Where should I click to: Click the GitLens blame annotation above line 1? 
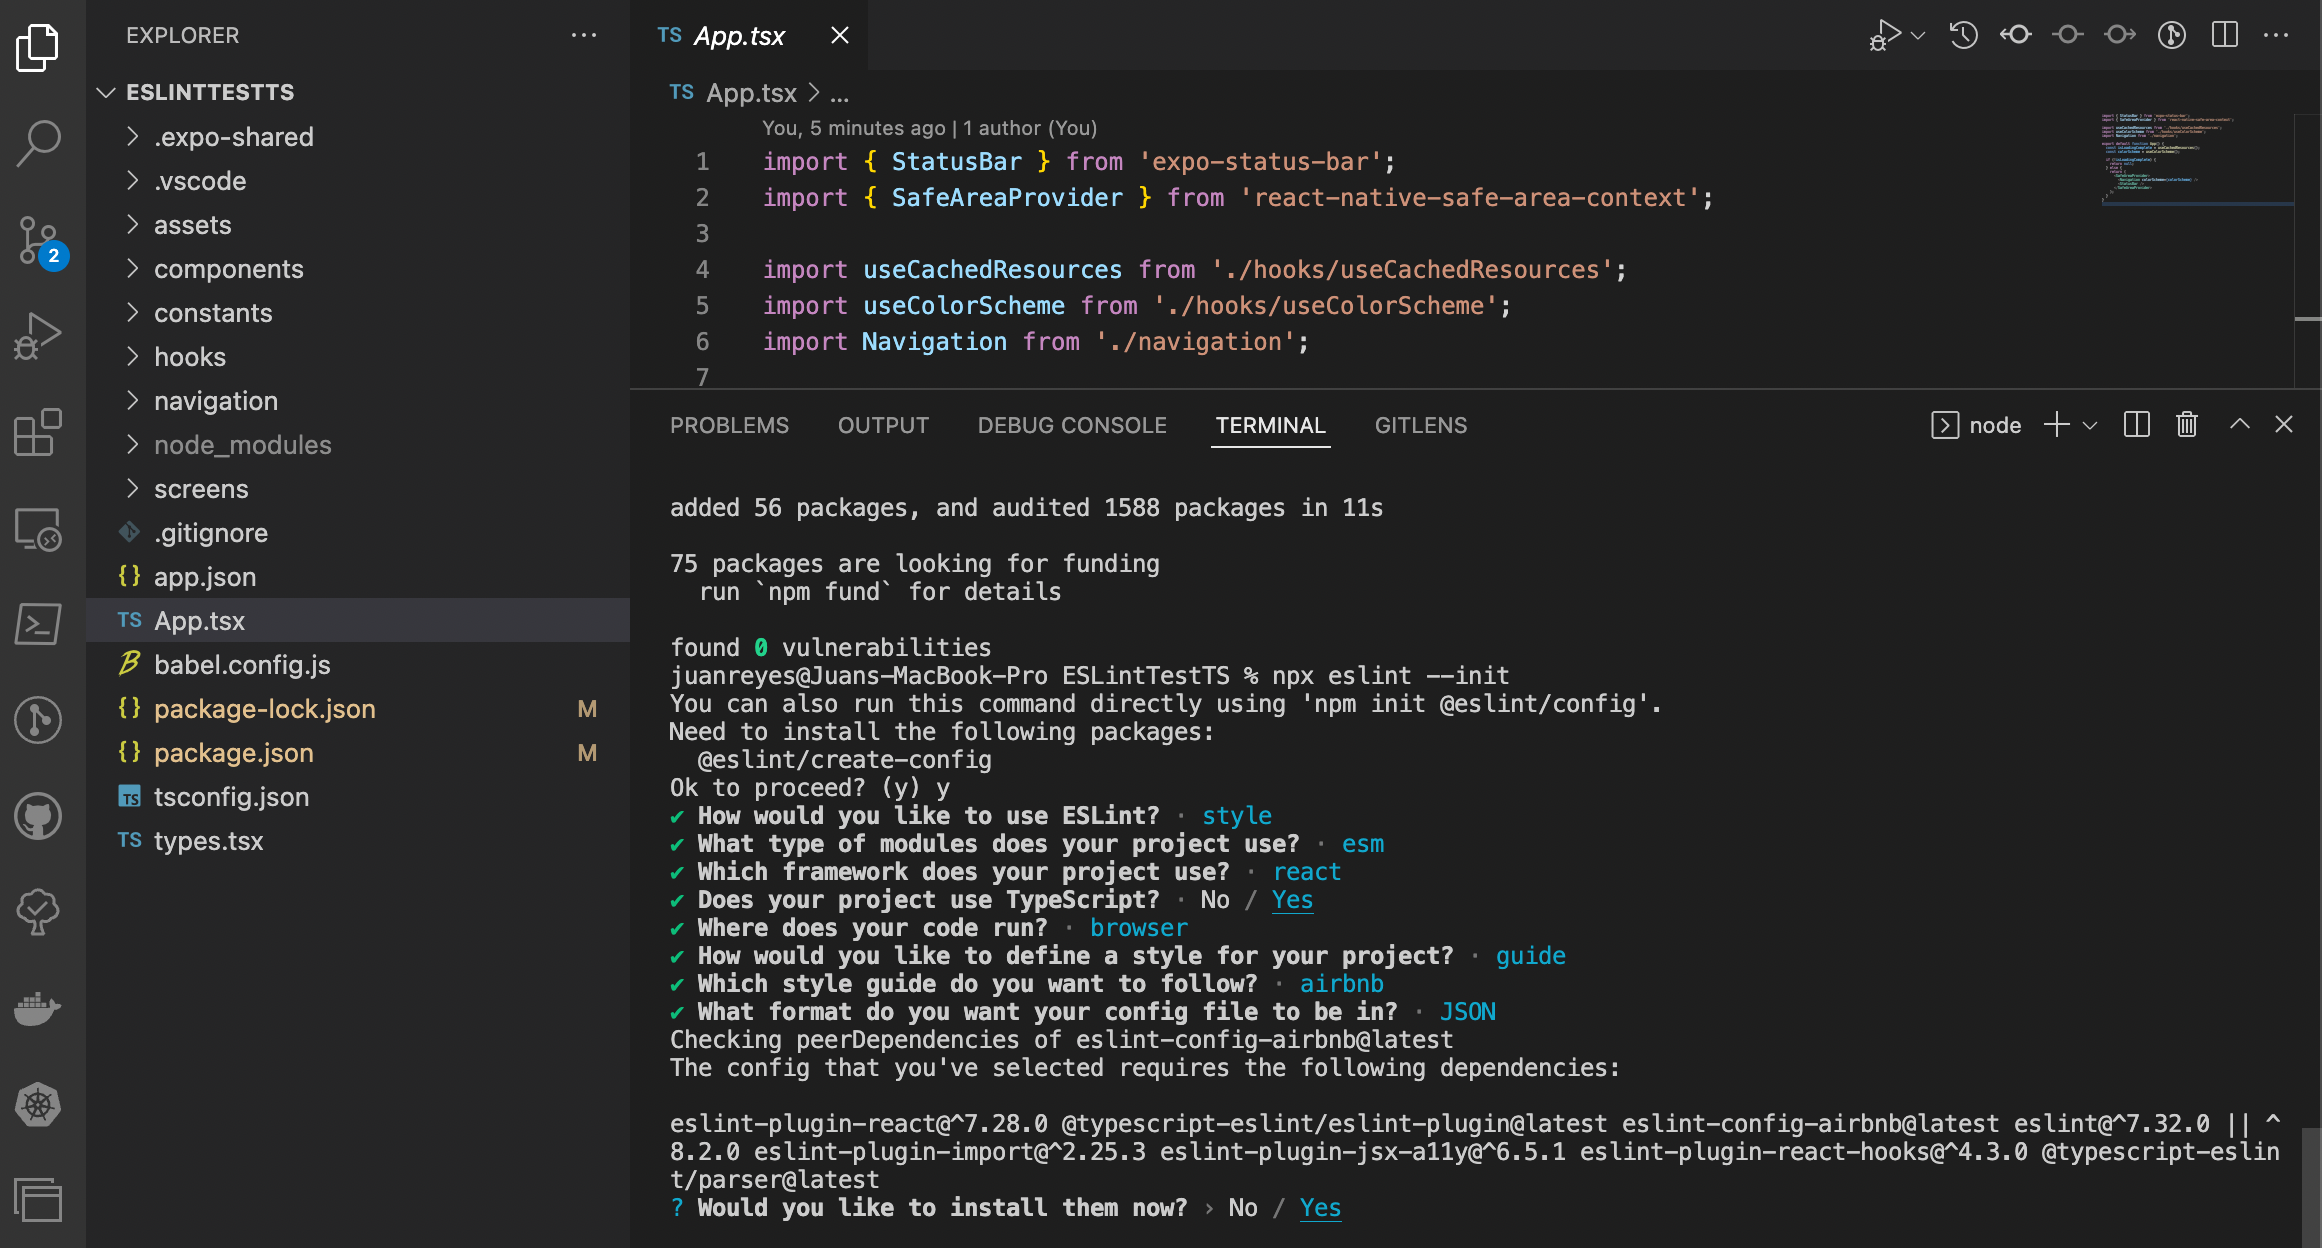click(x=929, y=128)
